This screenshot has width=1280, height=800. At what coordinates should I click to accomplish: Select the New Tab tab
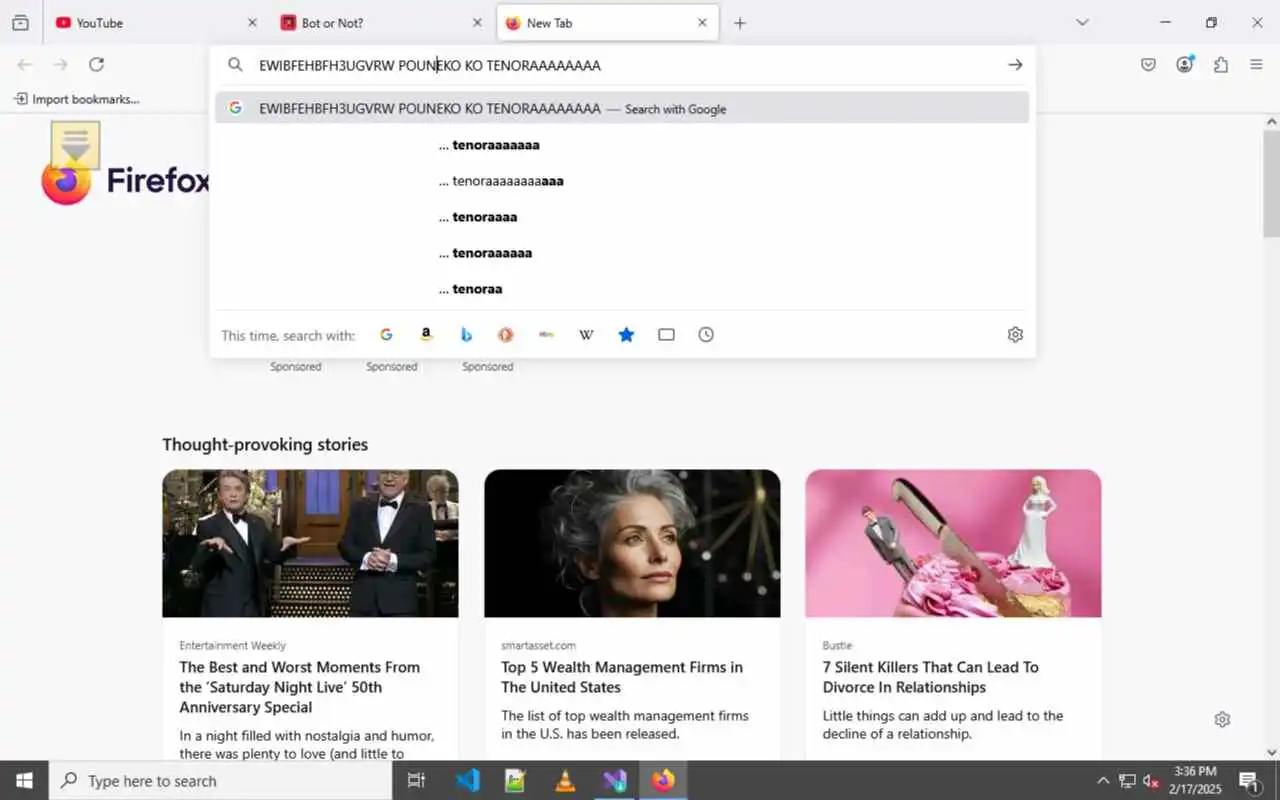tap(608, 23)
